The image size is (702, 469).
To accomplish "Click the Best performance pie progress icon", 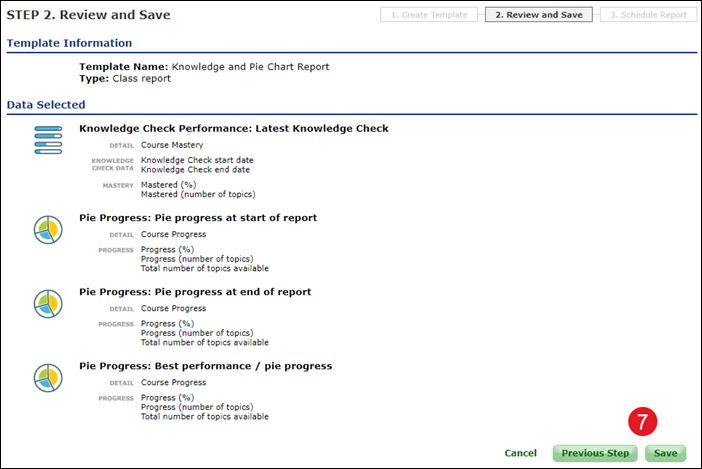I will tap(48, 378).
